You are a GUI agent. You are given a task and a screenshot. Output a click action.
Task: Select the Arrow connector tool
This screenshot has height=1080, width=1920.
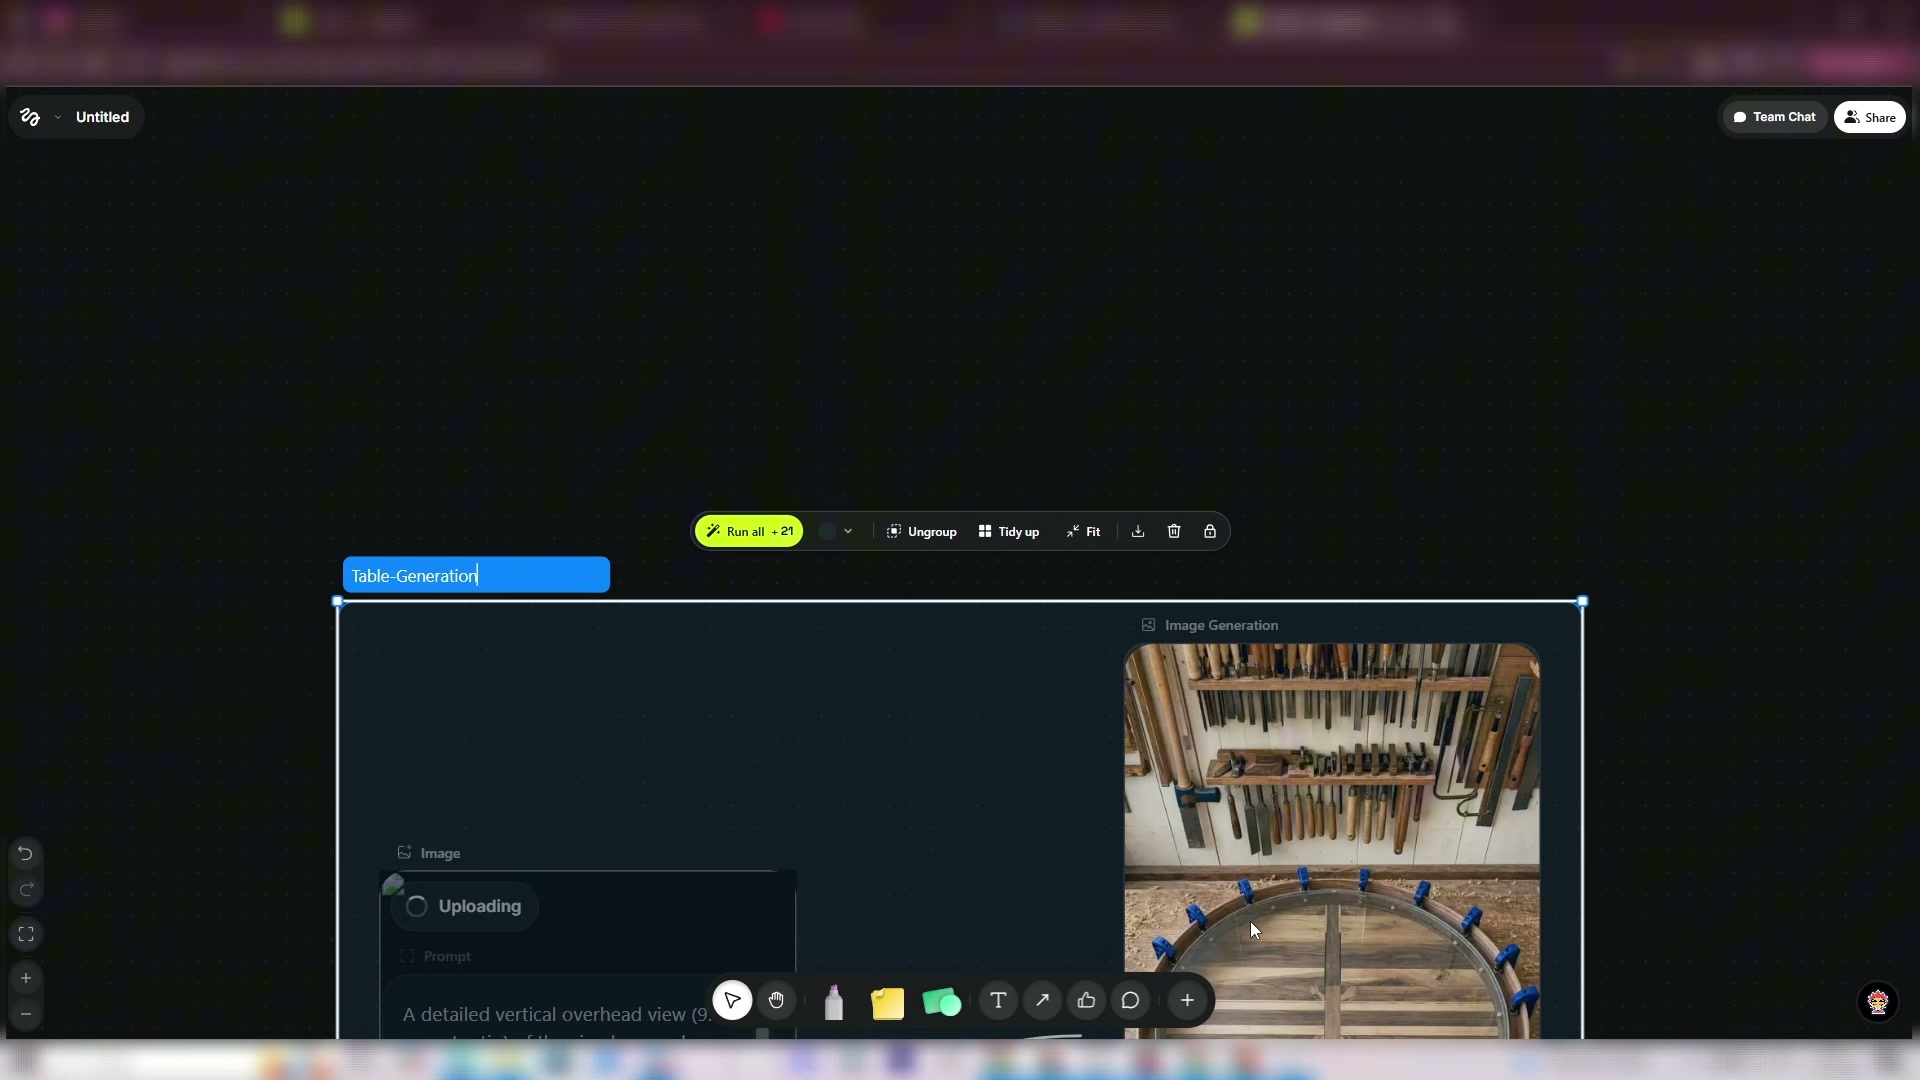pos(1042,1001)
